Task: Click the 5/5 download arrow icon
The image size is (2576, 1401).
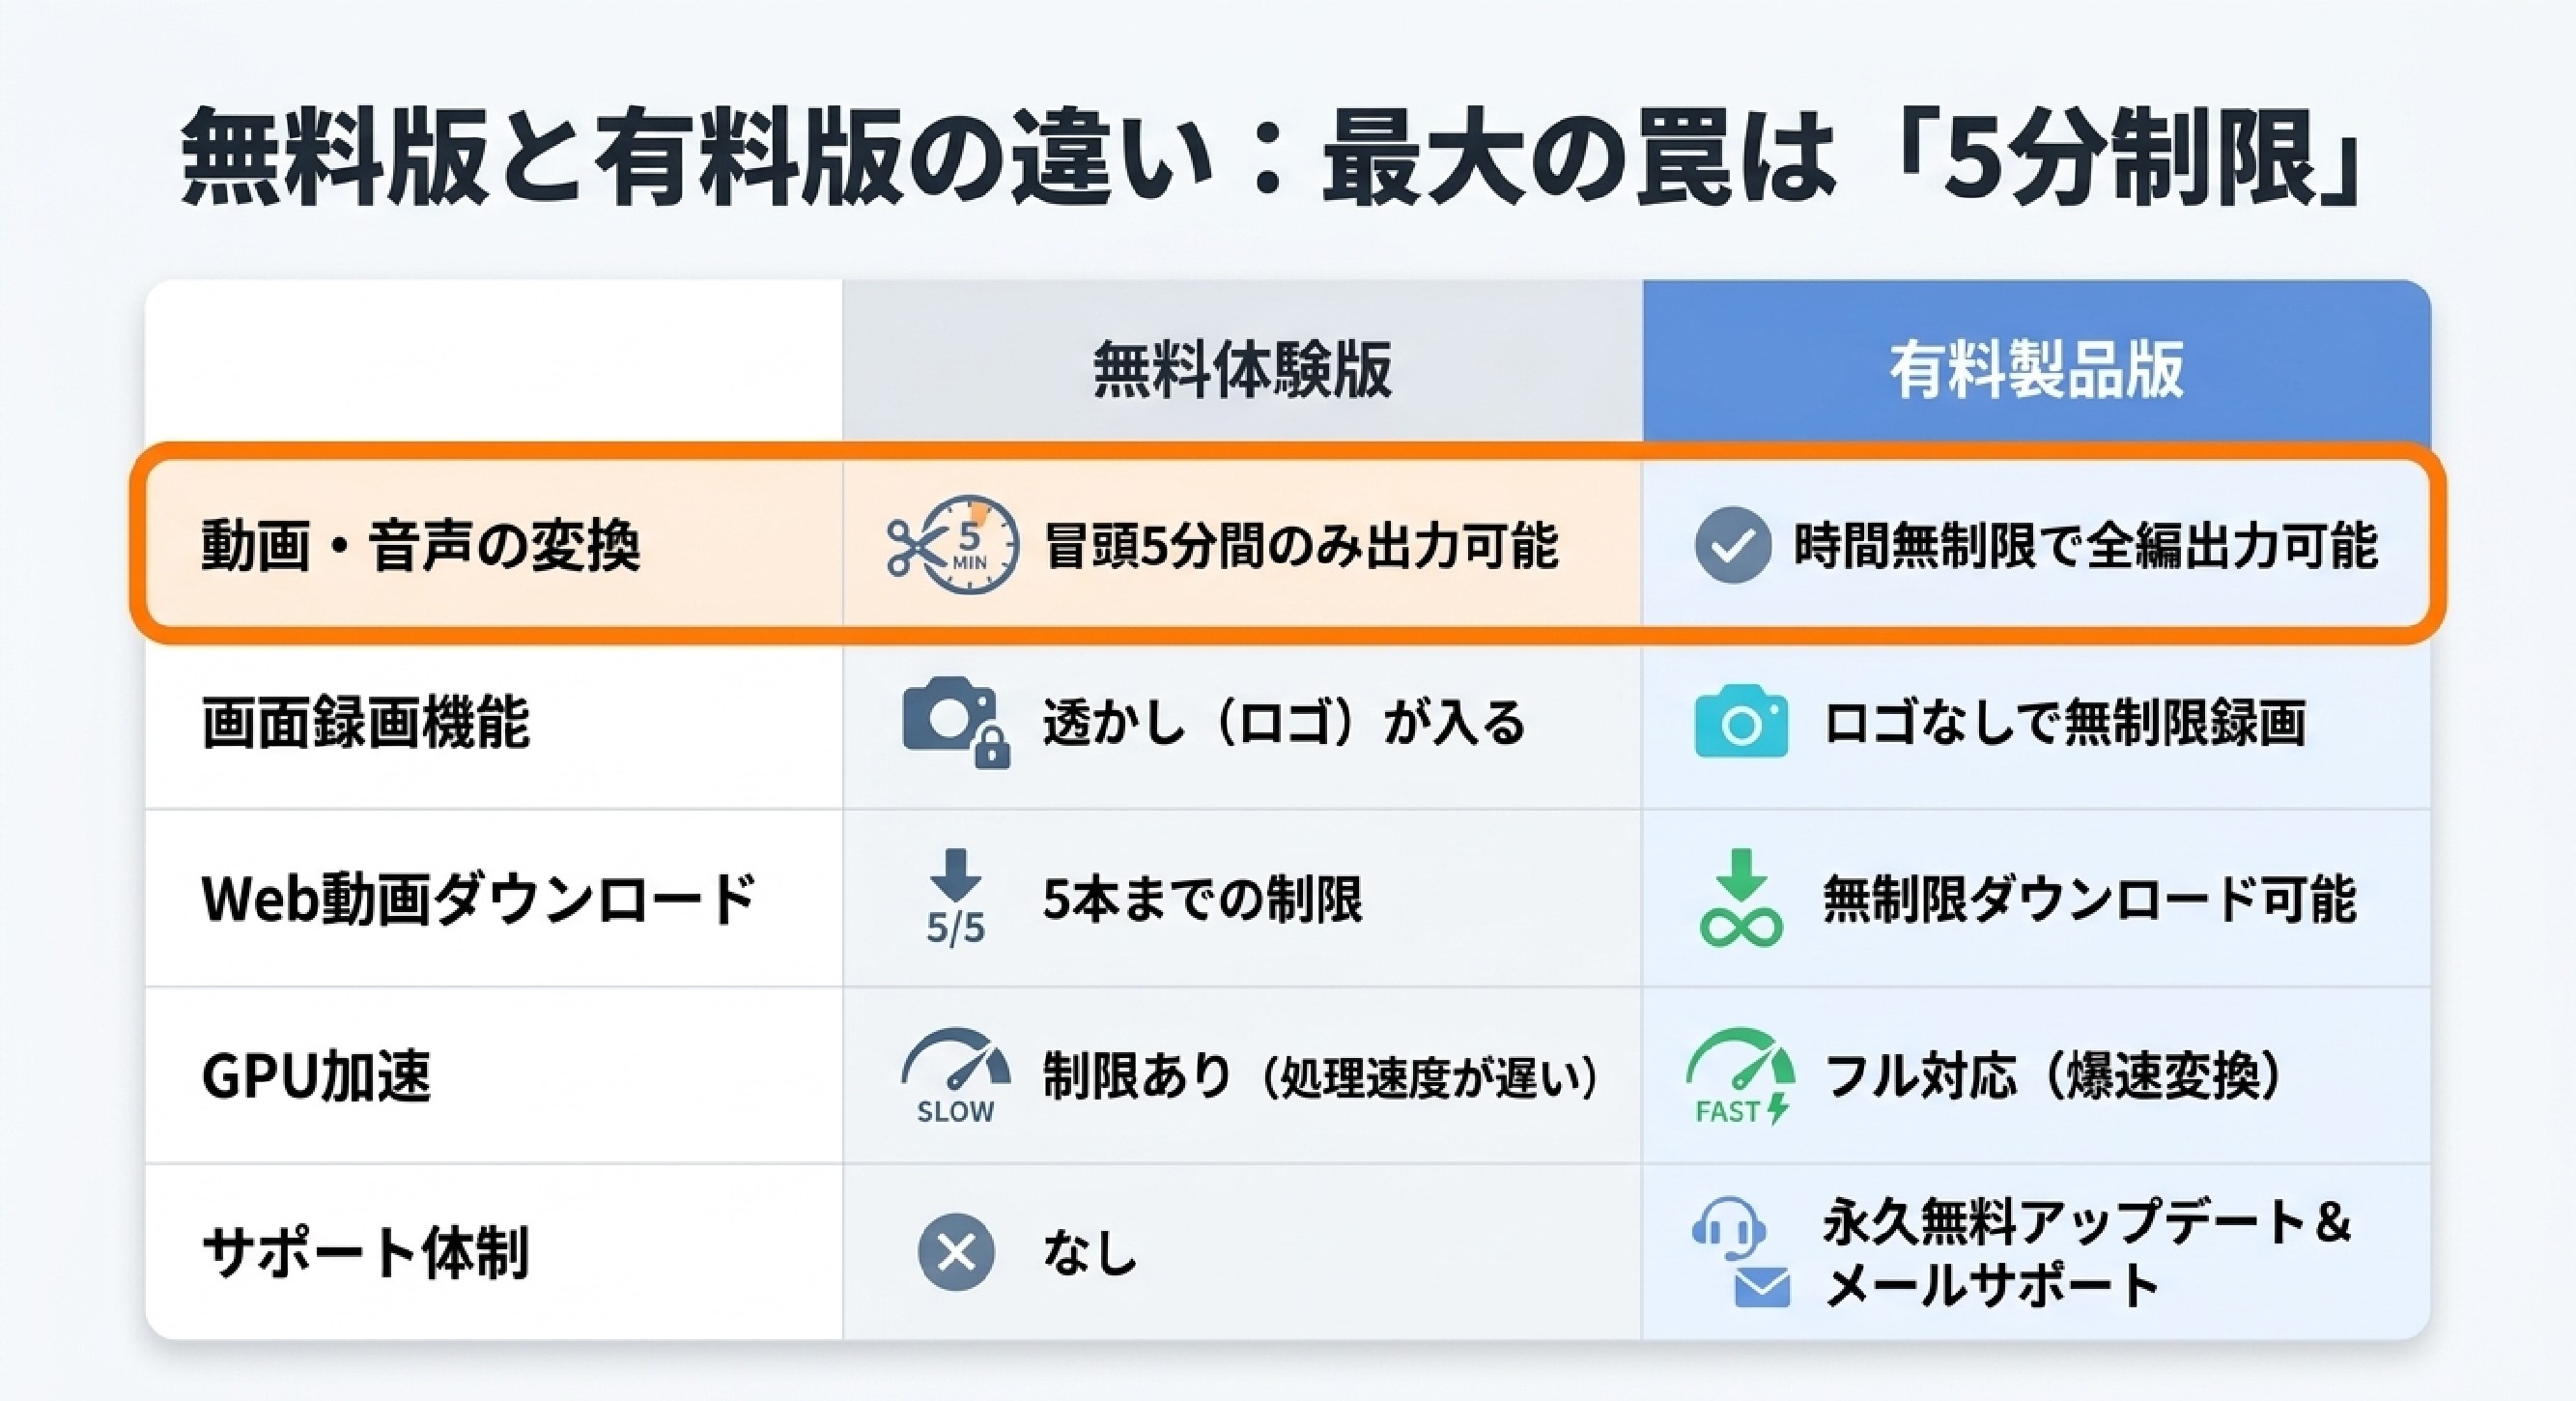Action: click(955, 897)
